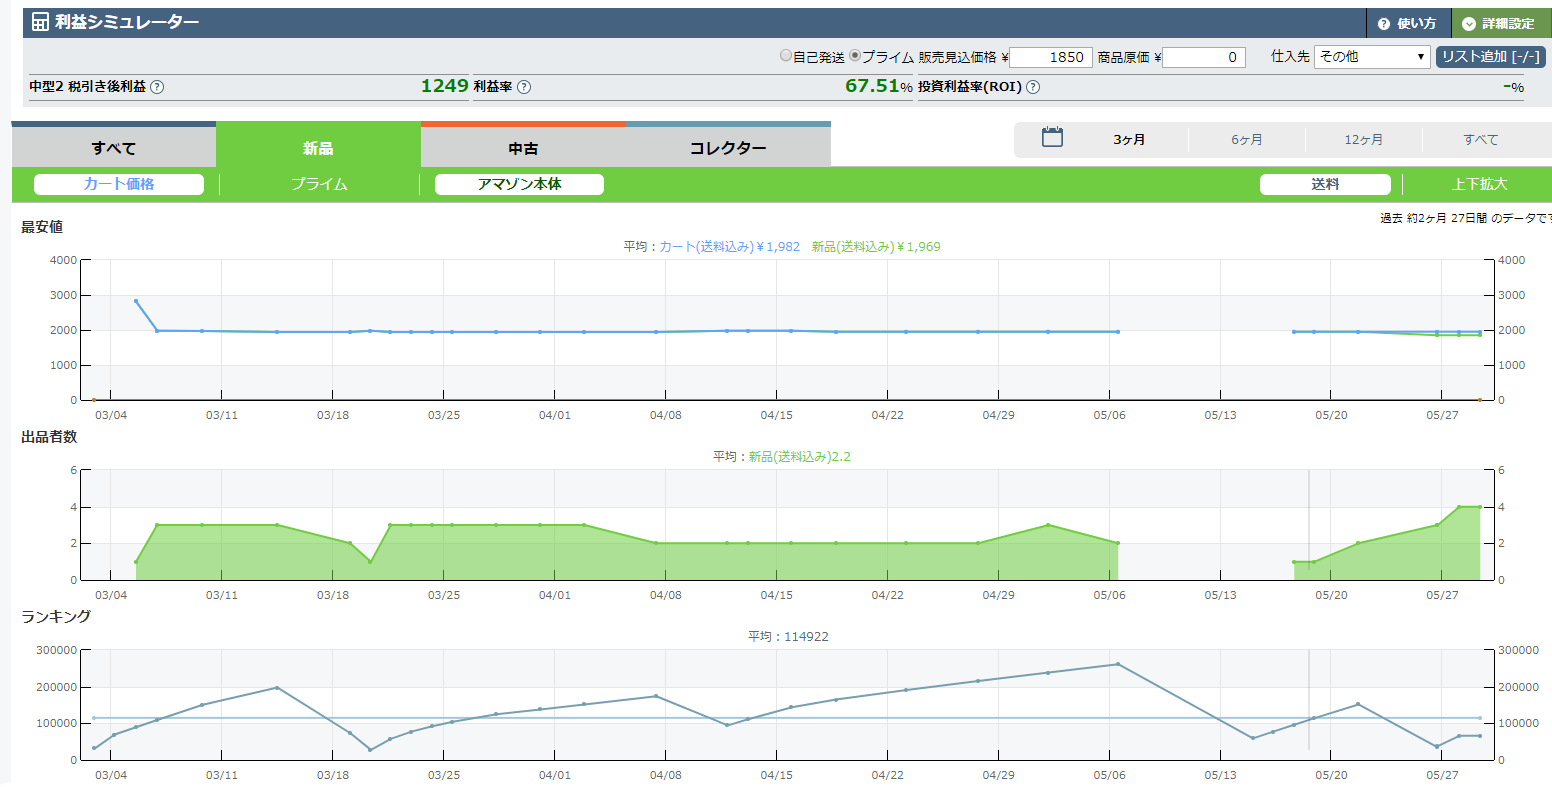Click the calendar icon near period selector
Image resolution: width=1552 pixels, height=787 pixels.
pos(1052,138)
